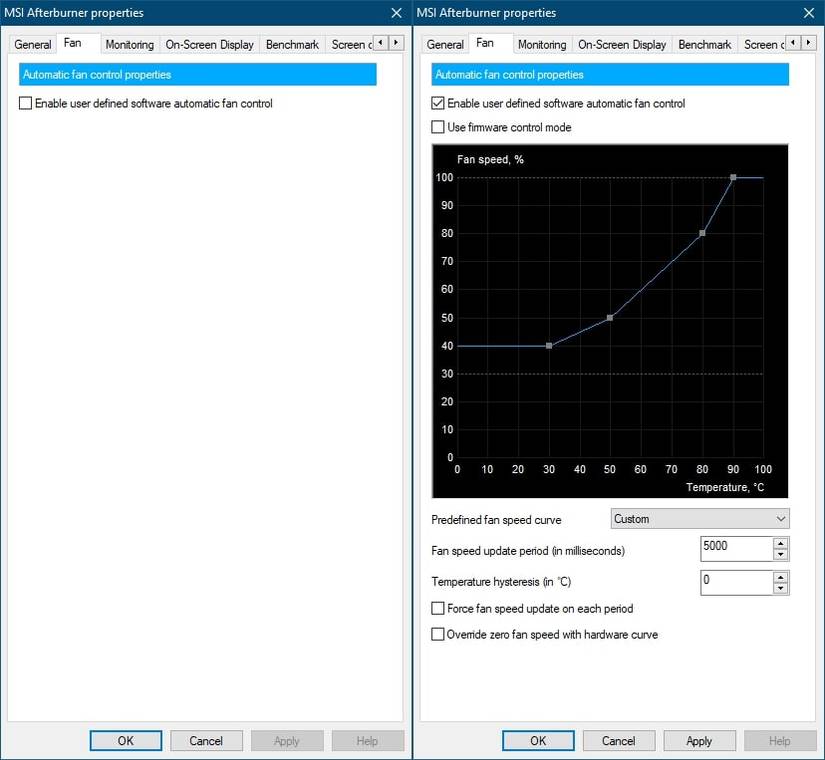Decrease temperature hysteresis with down stepper
This screenshot has height=760, width=825.
781,587
